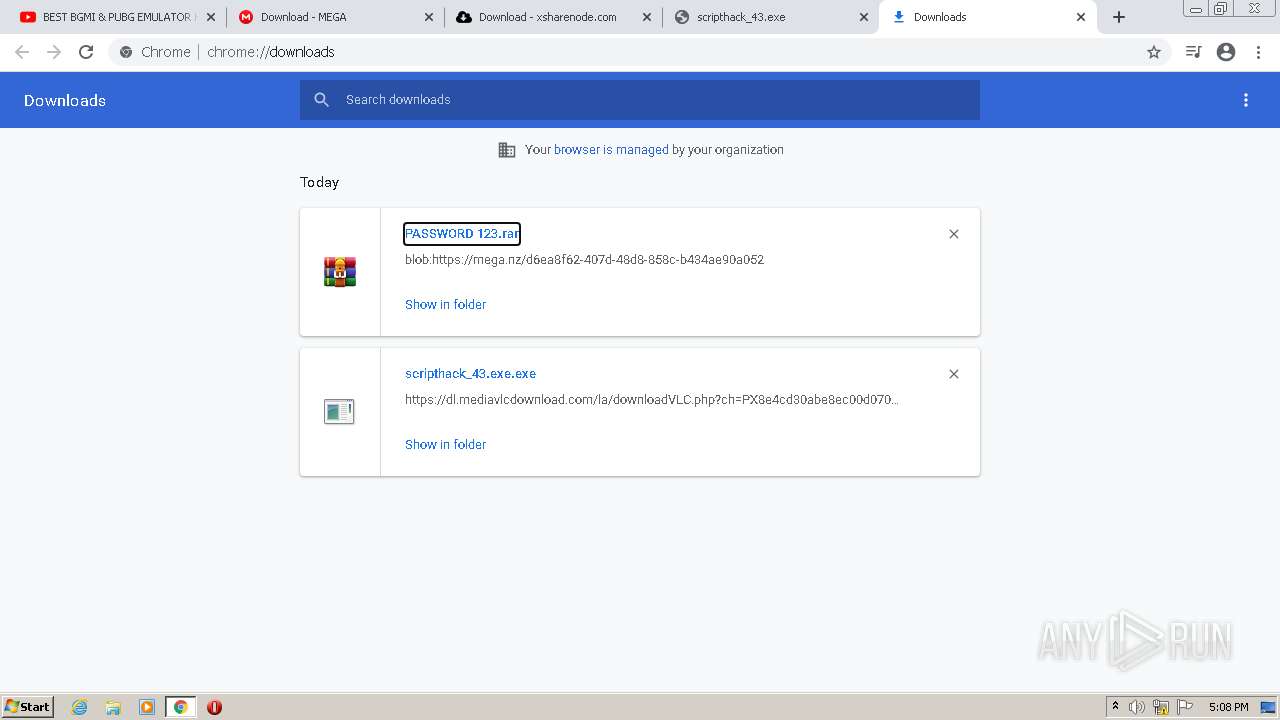Open the Opera icon in the taskbar

214,707
